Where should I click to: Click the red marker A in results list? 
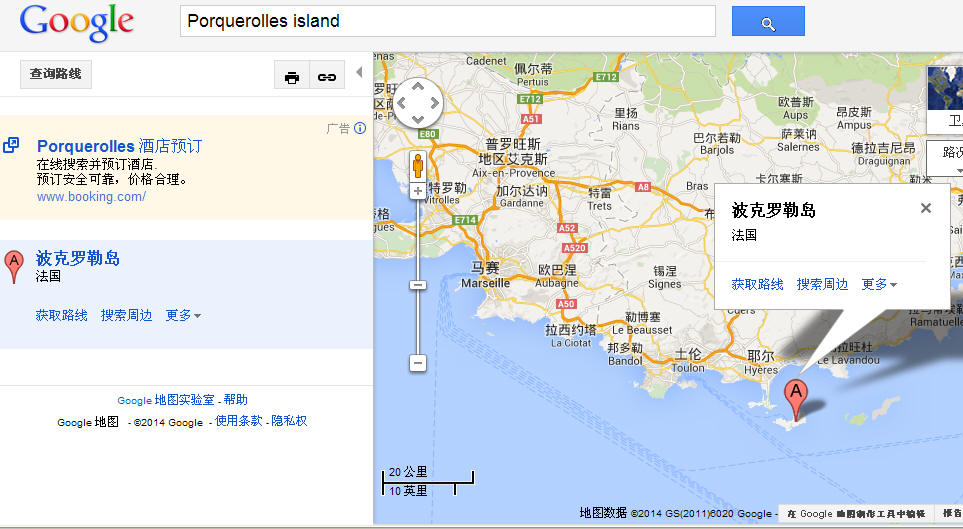click(14, 266)
